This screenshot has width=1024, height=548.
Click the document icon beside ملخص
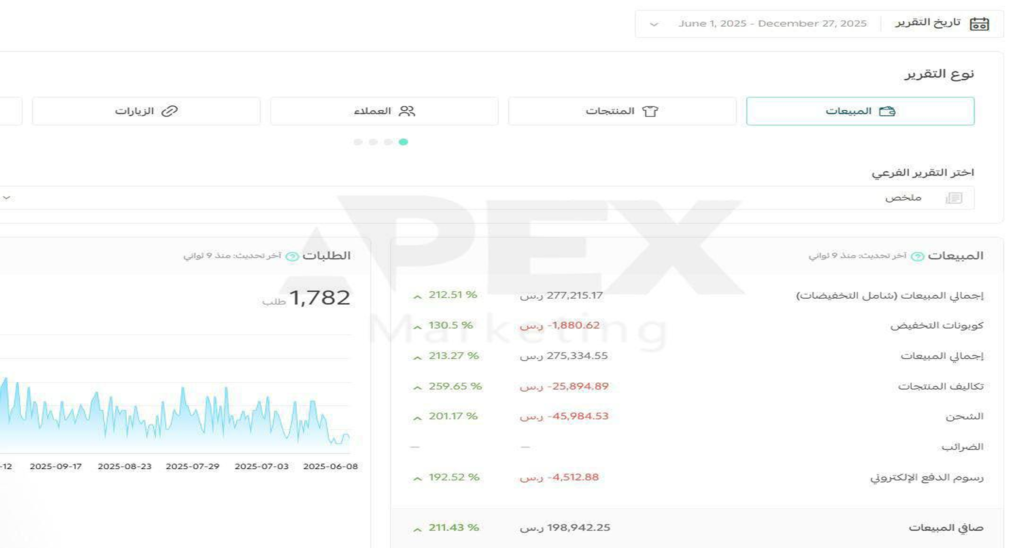coord(953,198)
